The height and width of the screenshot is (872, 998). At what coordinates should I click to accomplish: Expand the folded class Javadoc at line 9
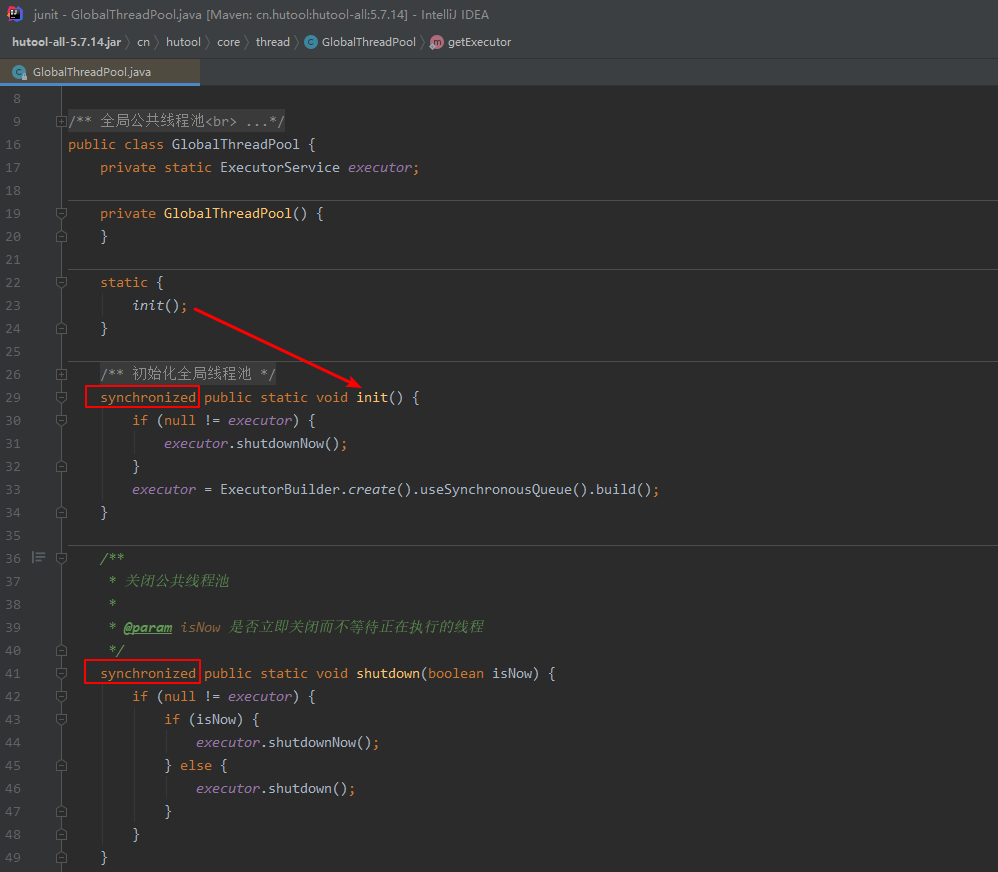[x=61, y=122]
